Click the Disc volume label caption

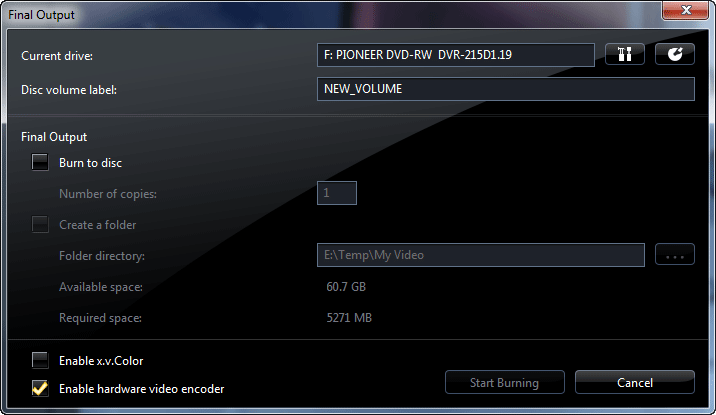pyautogui.click(x=69, y=90)
